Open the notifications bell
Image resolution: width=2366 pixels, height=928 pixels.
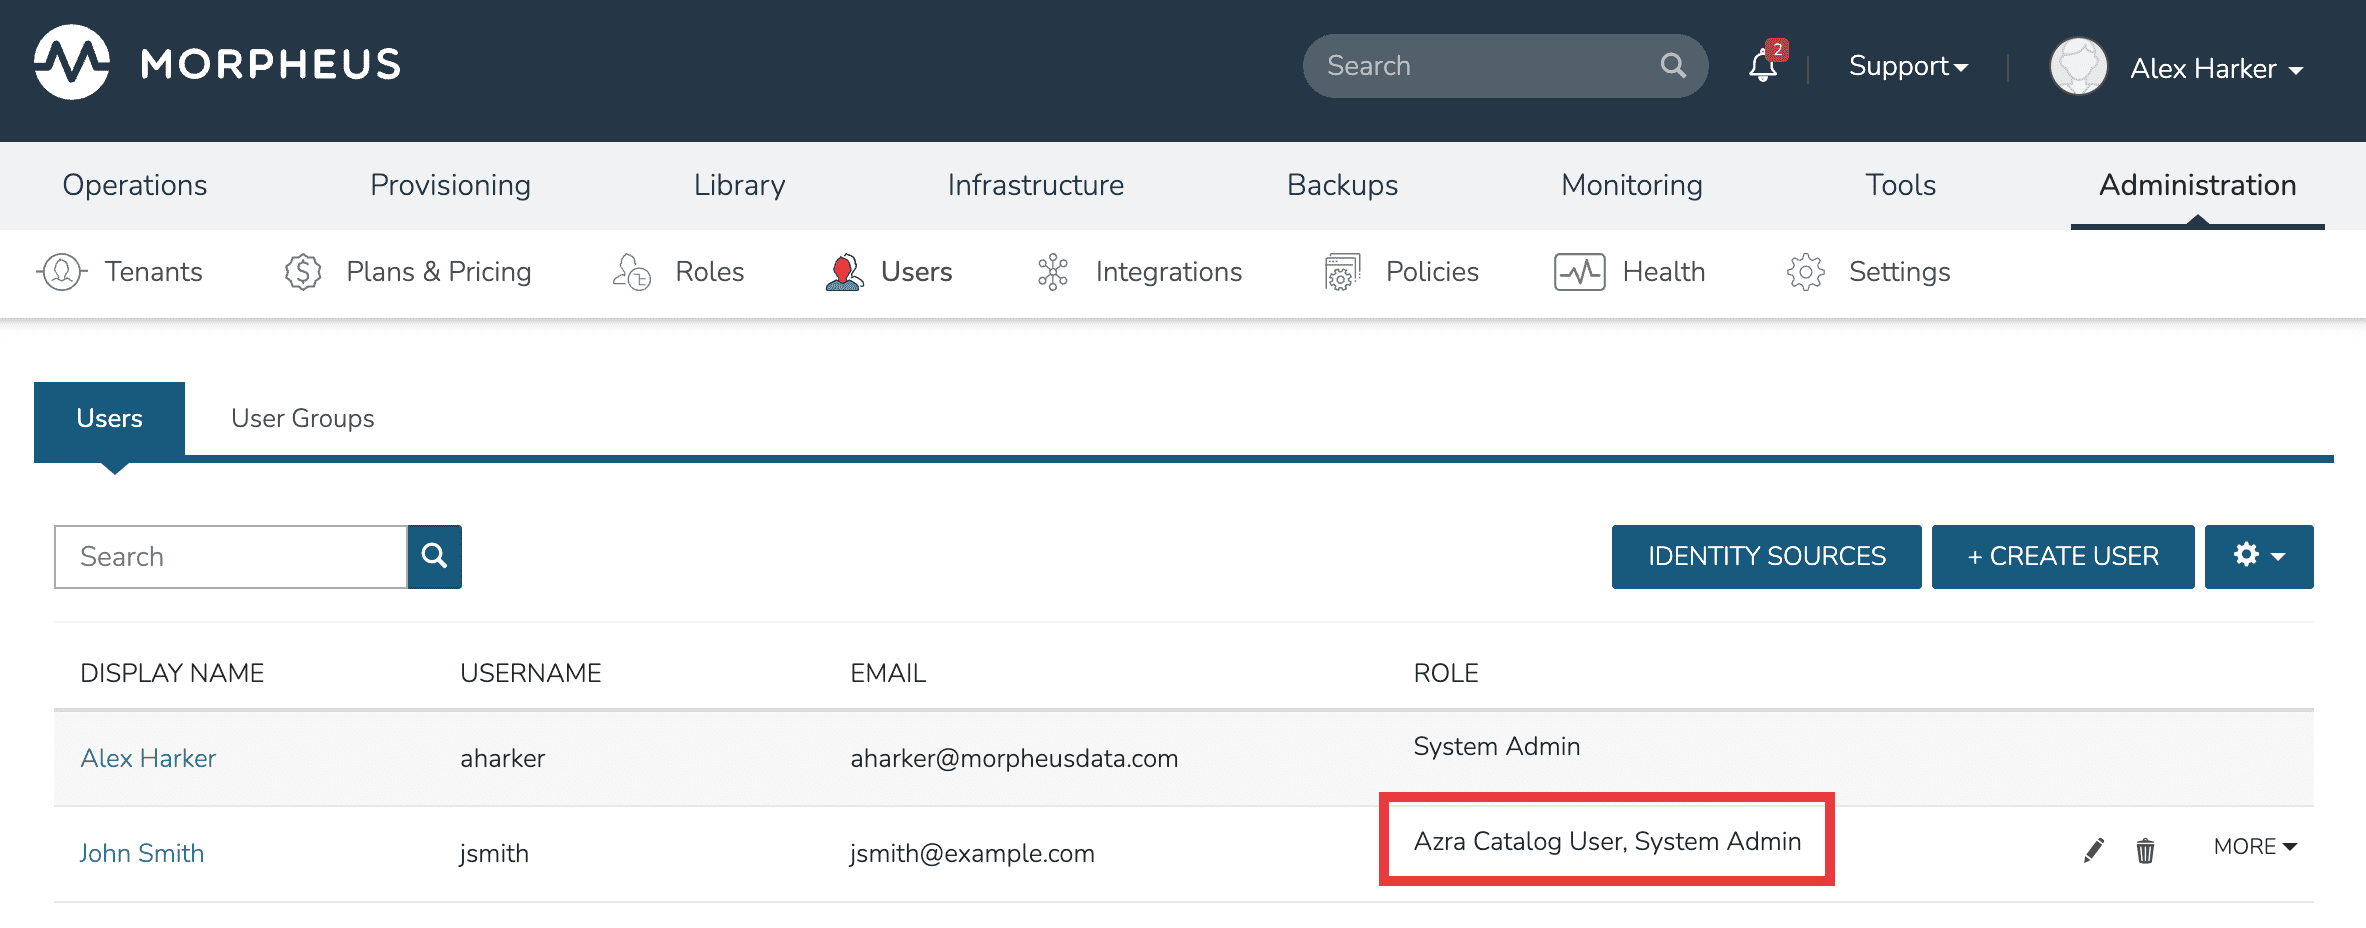point(1763,66)
